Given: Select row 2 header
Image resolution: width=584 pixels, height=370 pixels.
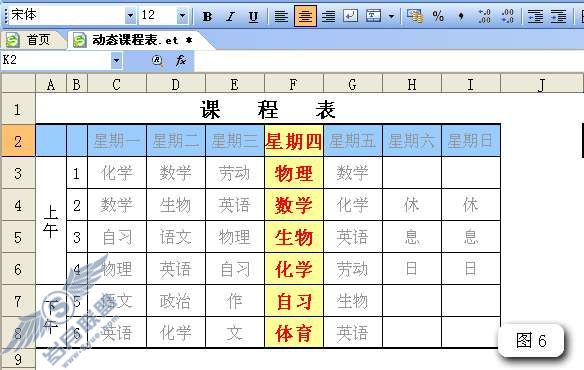Looking at the screenshot, I should 18,141.
